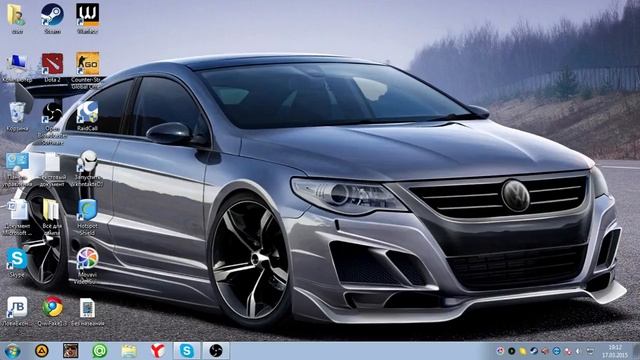The image size is (640, 360).
Task: Open the Control Panel desktop icon
Action: (x=17, y=162)
